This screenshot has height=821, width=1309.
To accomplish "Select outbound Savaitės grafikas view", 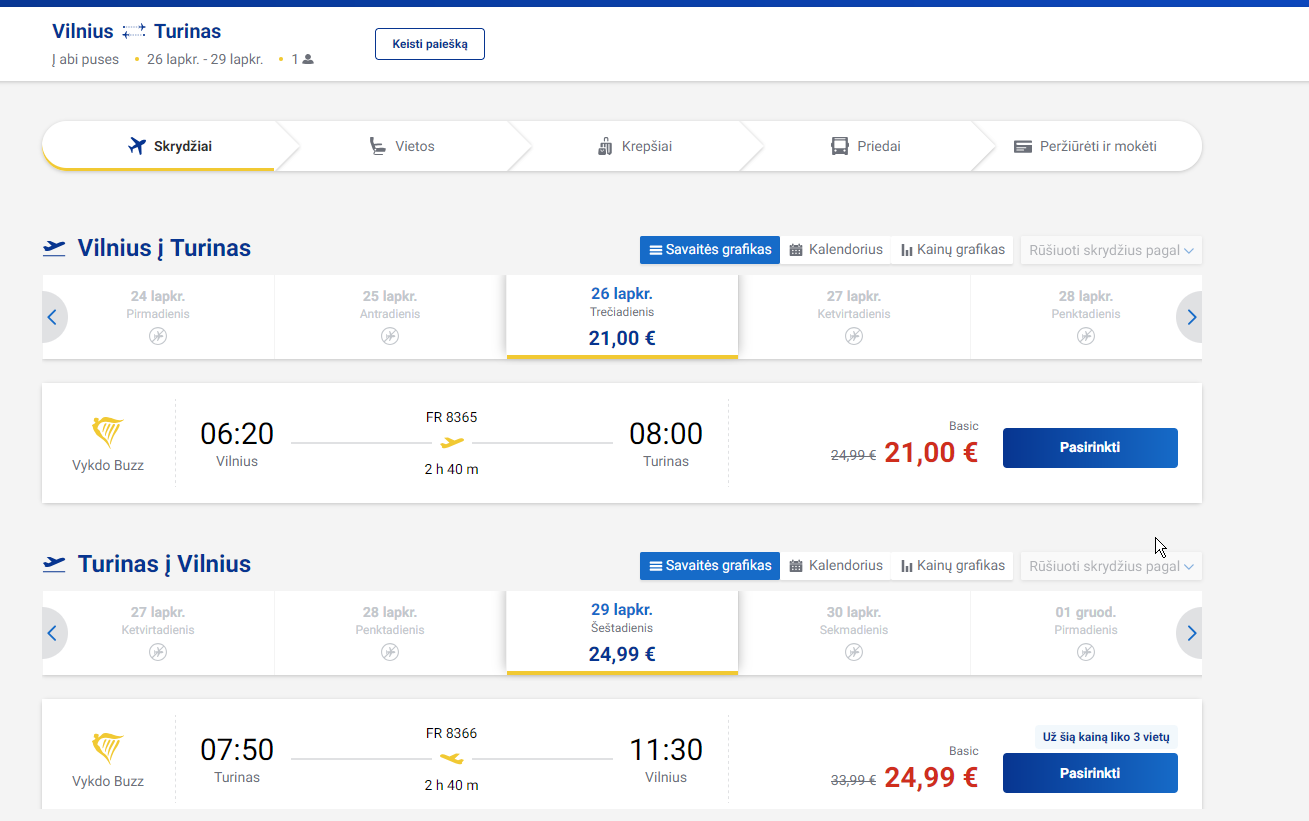I will [709, 250].
